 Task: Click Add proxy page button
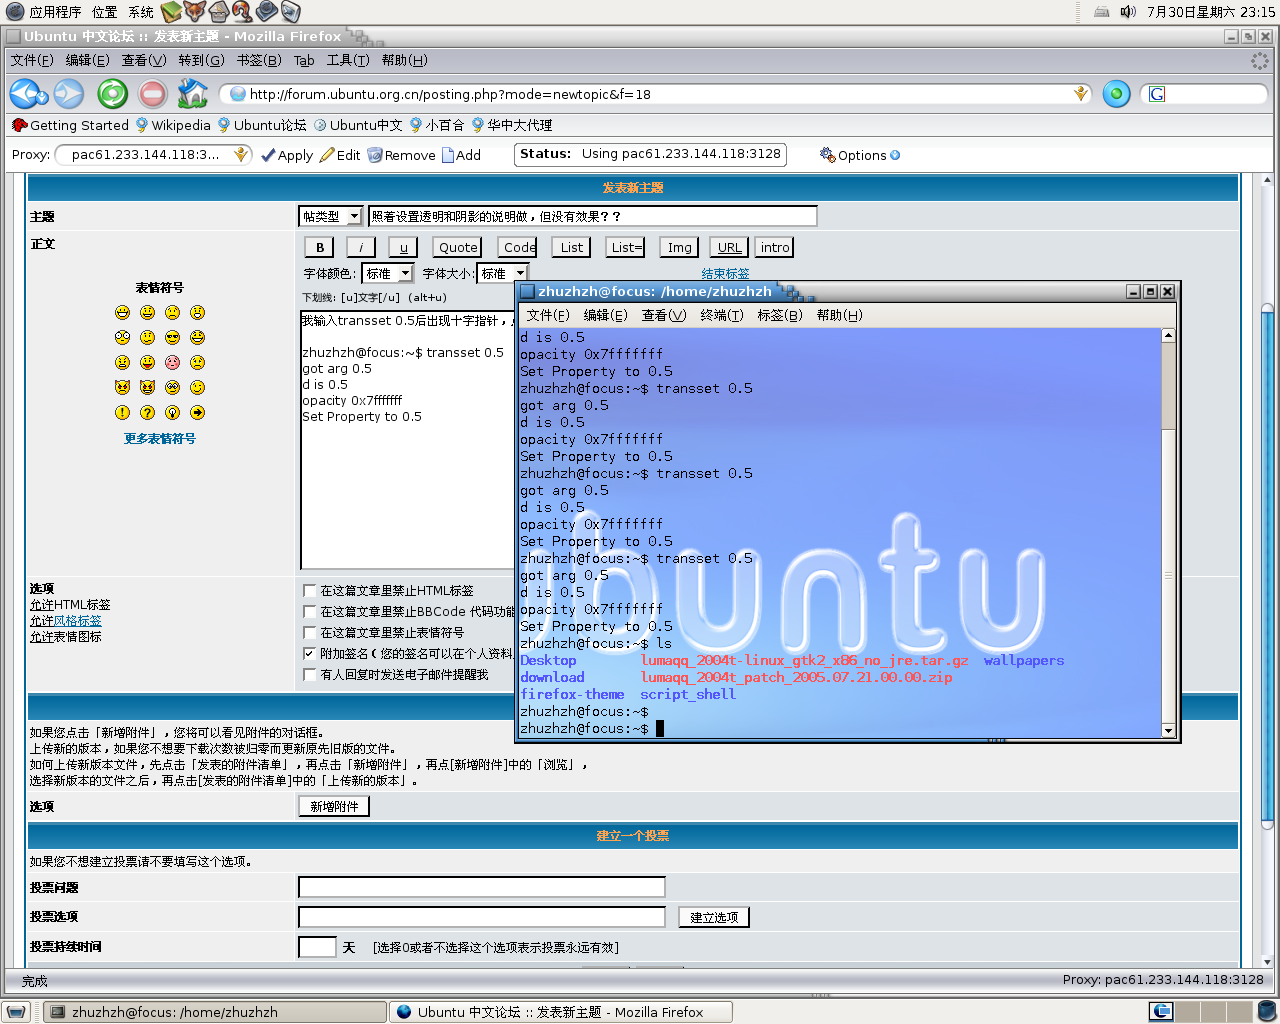pos(461,155)
